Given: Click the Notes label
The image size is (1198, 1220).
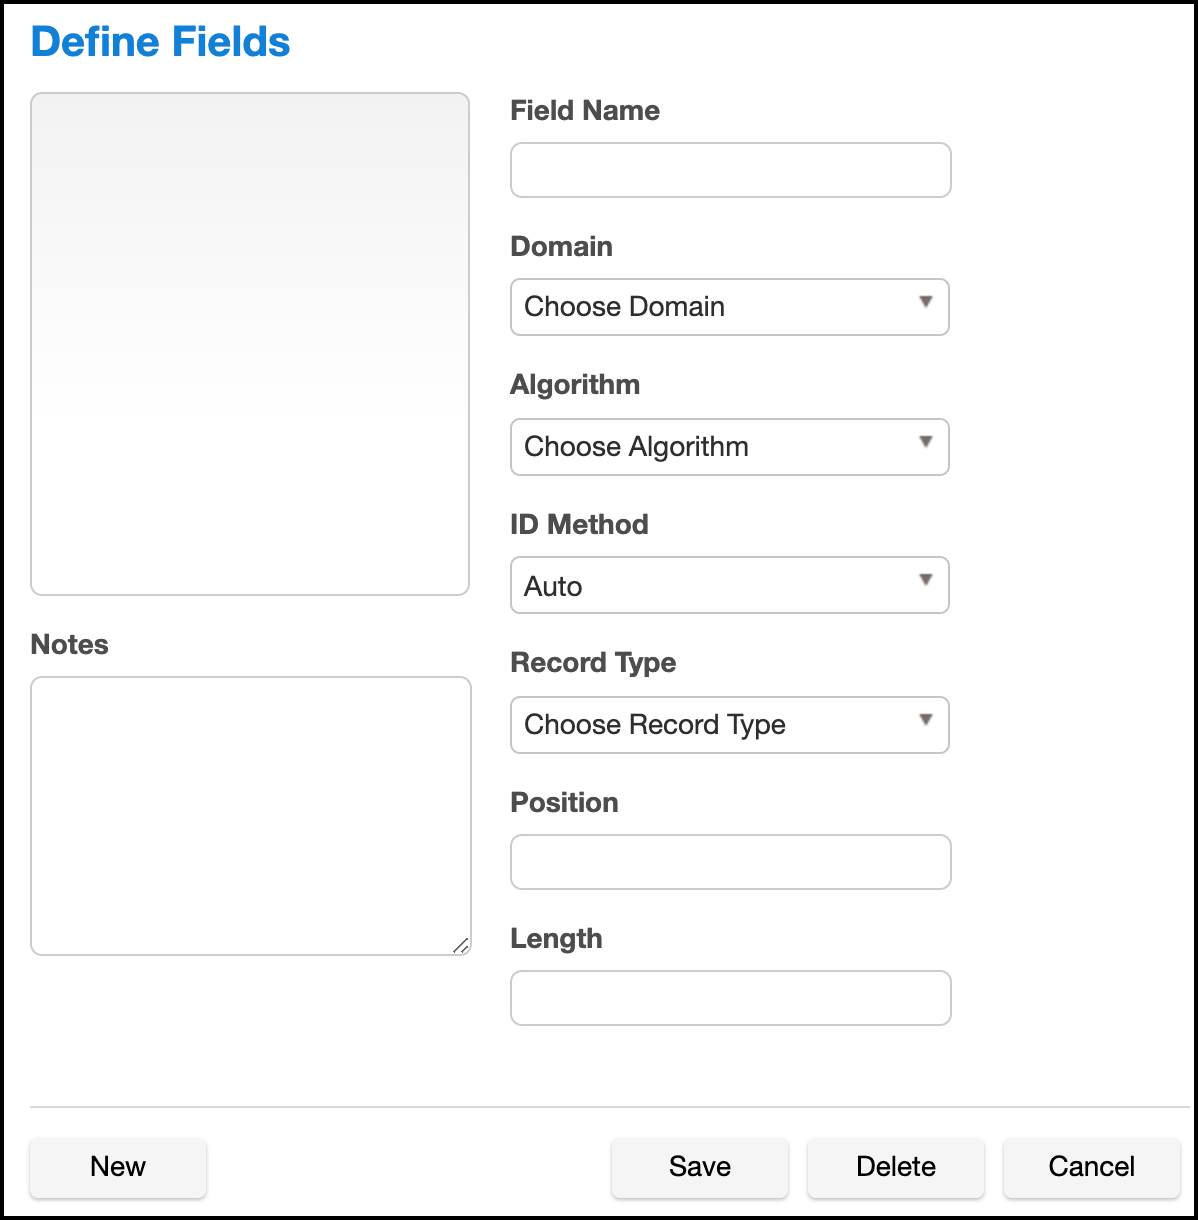Looking at the screenshot, I should coord(69,645).
